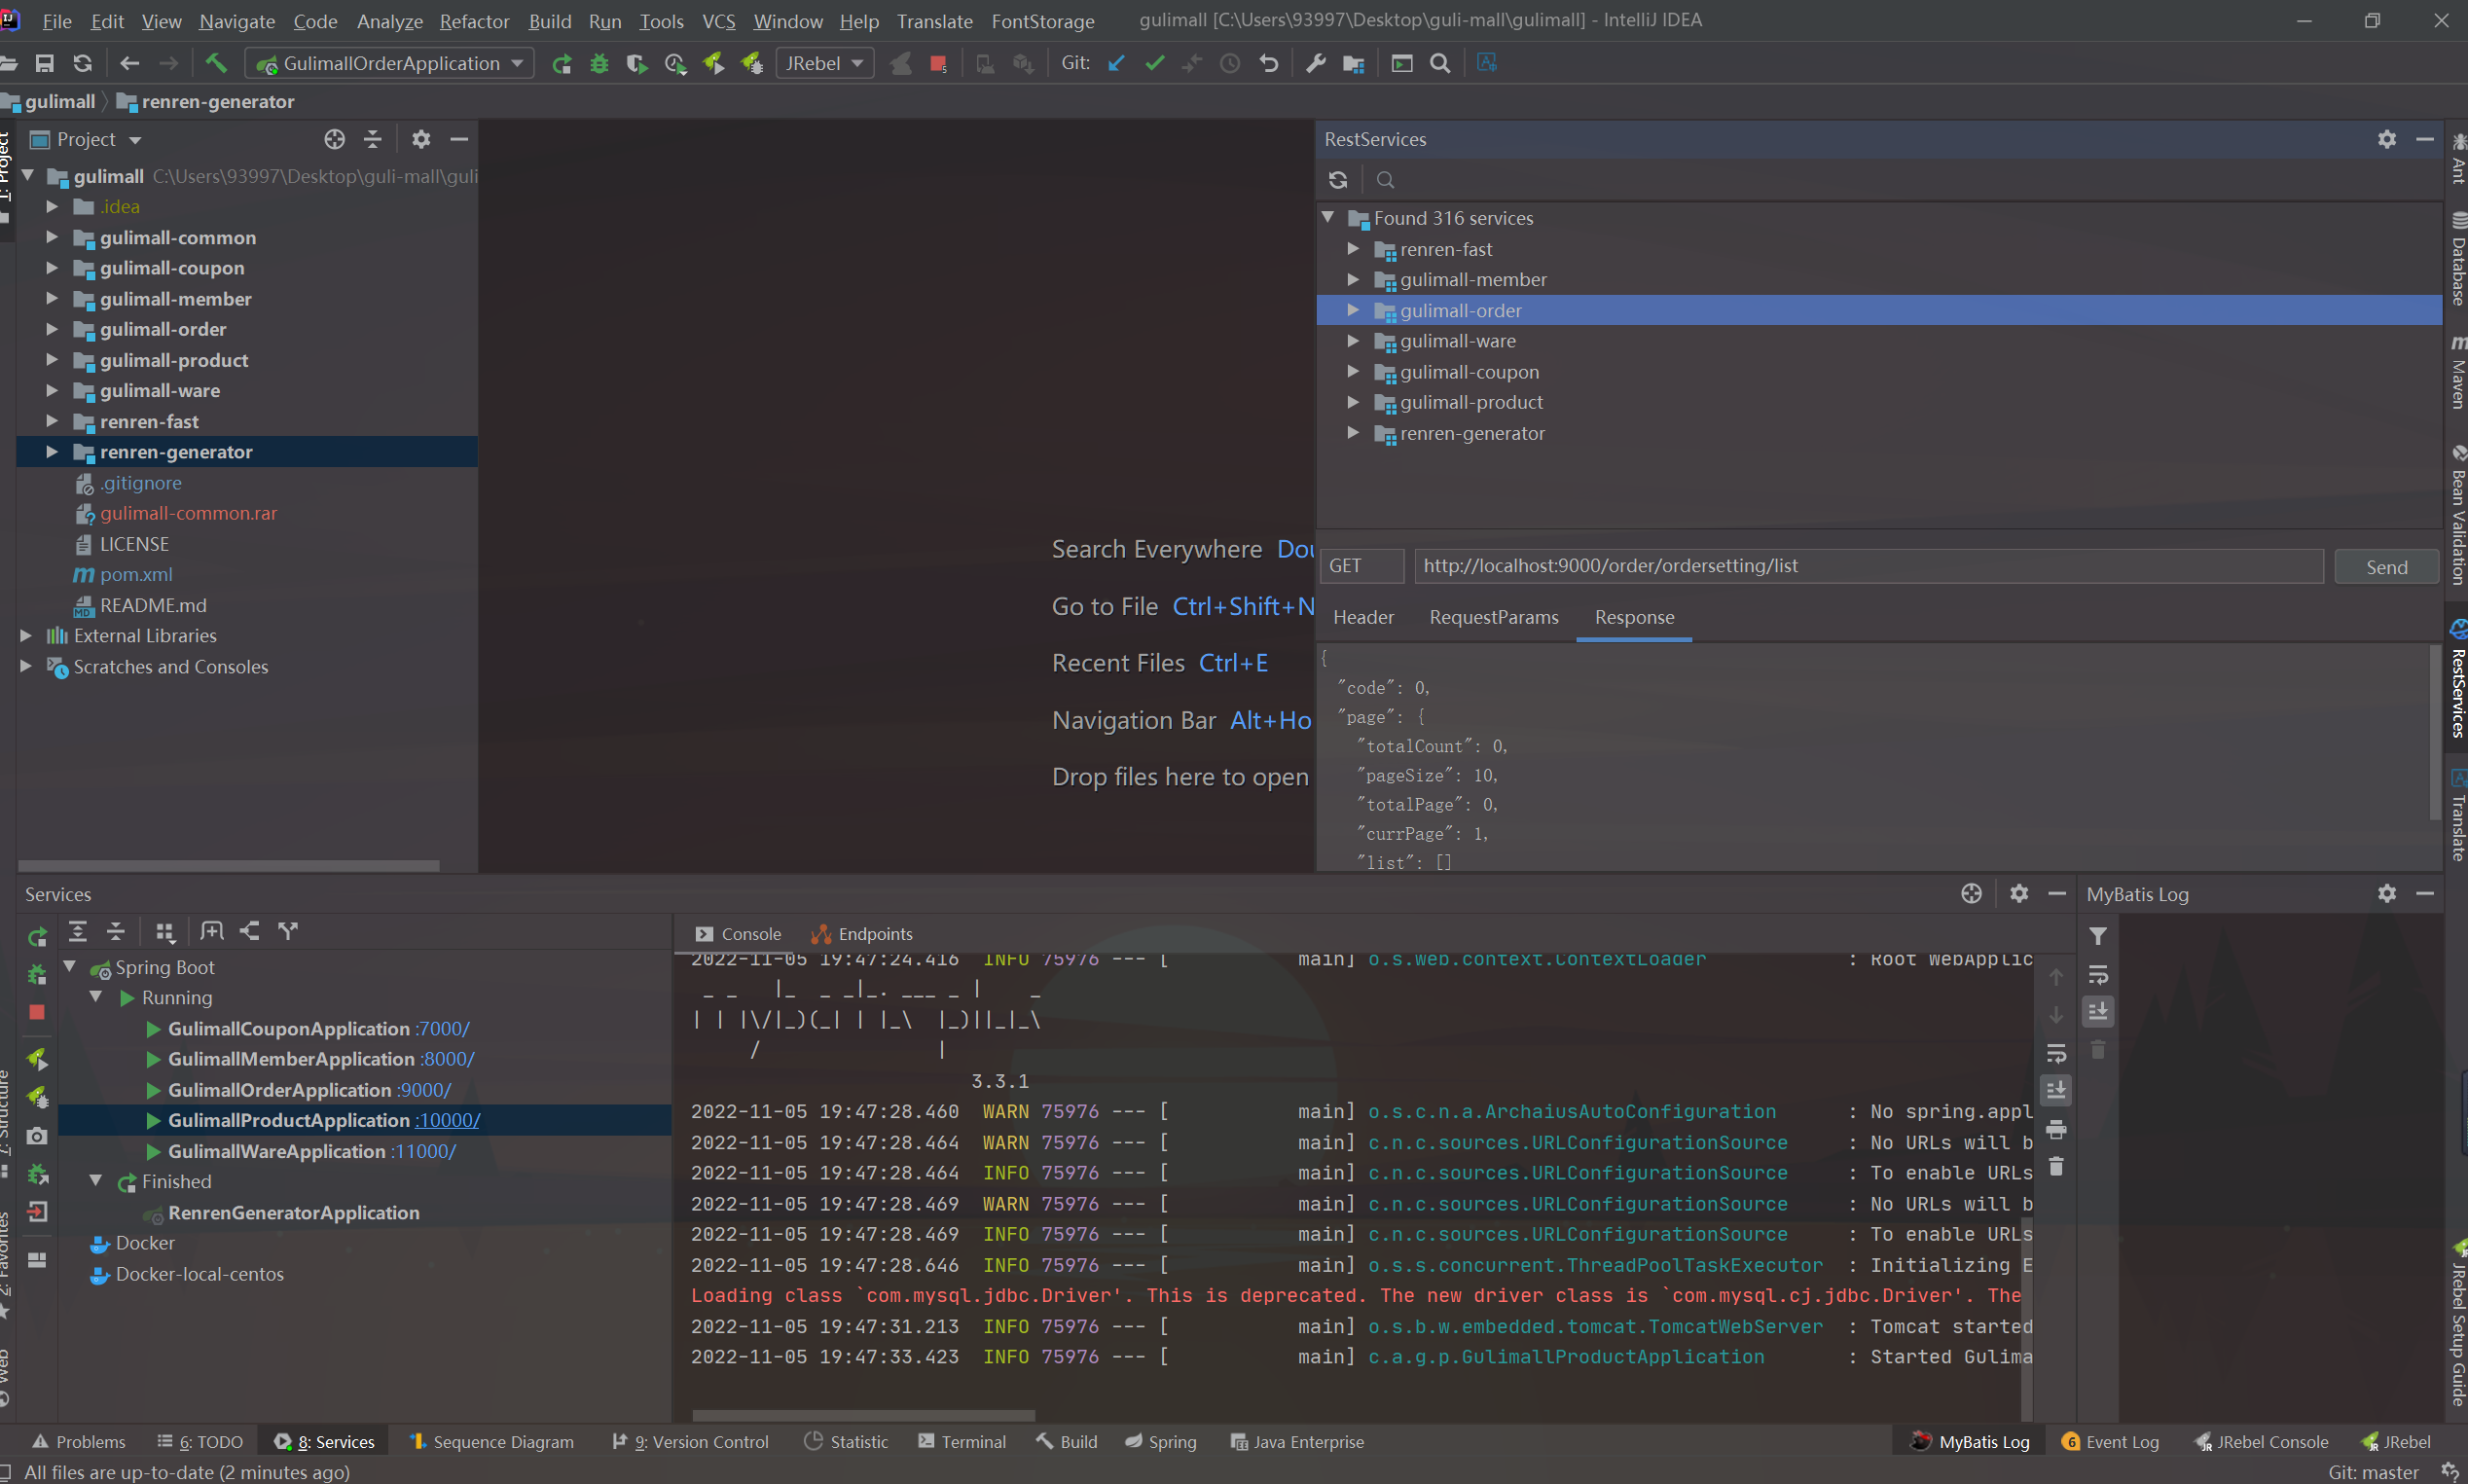The height and width of the screenshot is (1484, 2468).
Task: Click the Save All toolbar icon
Action: 44,63
